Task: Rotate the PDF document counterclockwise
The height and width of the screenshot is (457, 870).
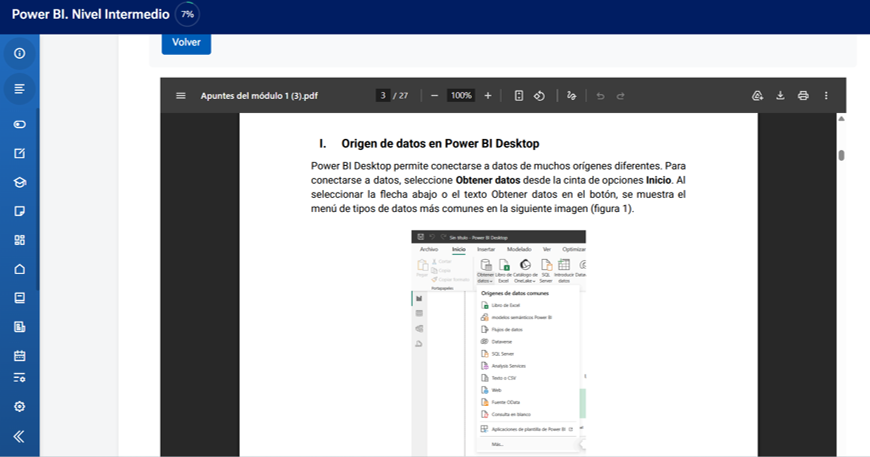Action: pos(539,96)
